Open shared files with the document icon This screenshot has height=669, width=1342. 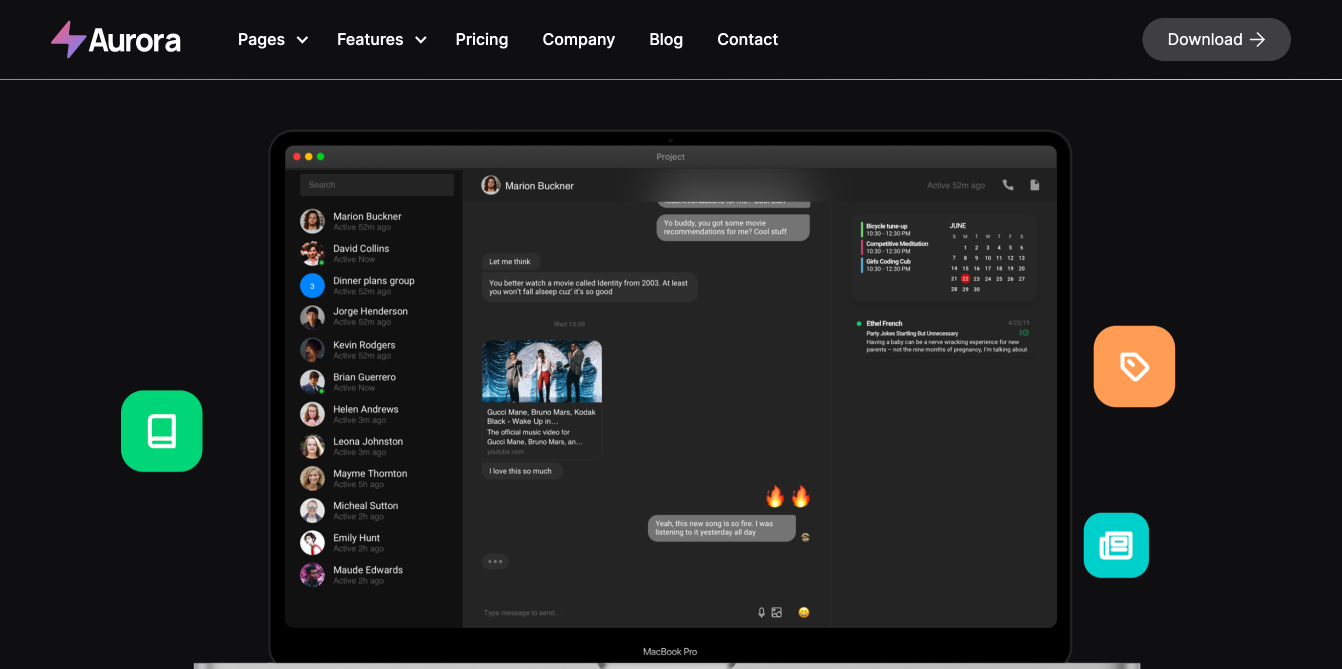(1034, 185)
